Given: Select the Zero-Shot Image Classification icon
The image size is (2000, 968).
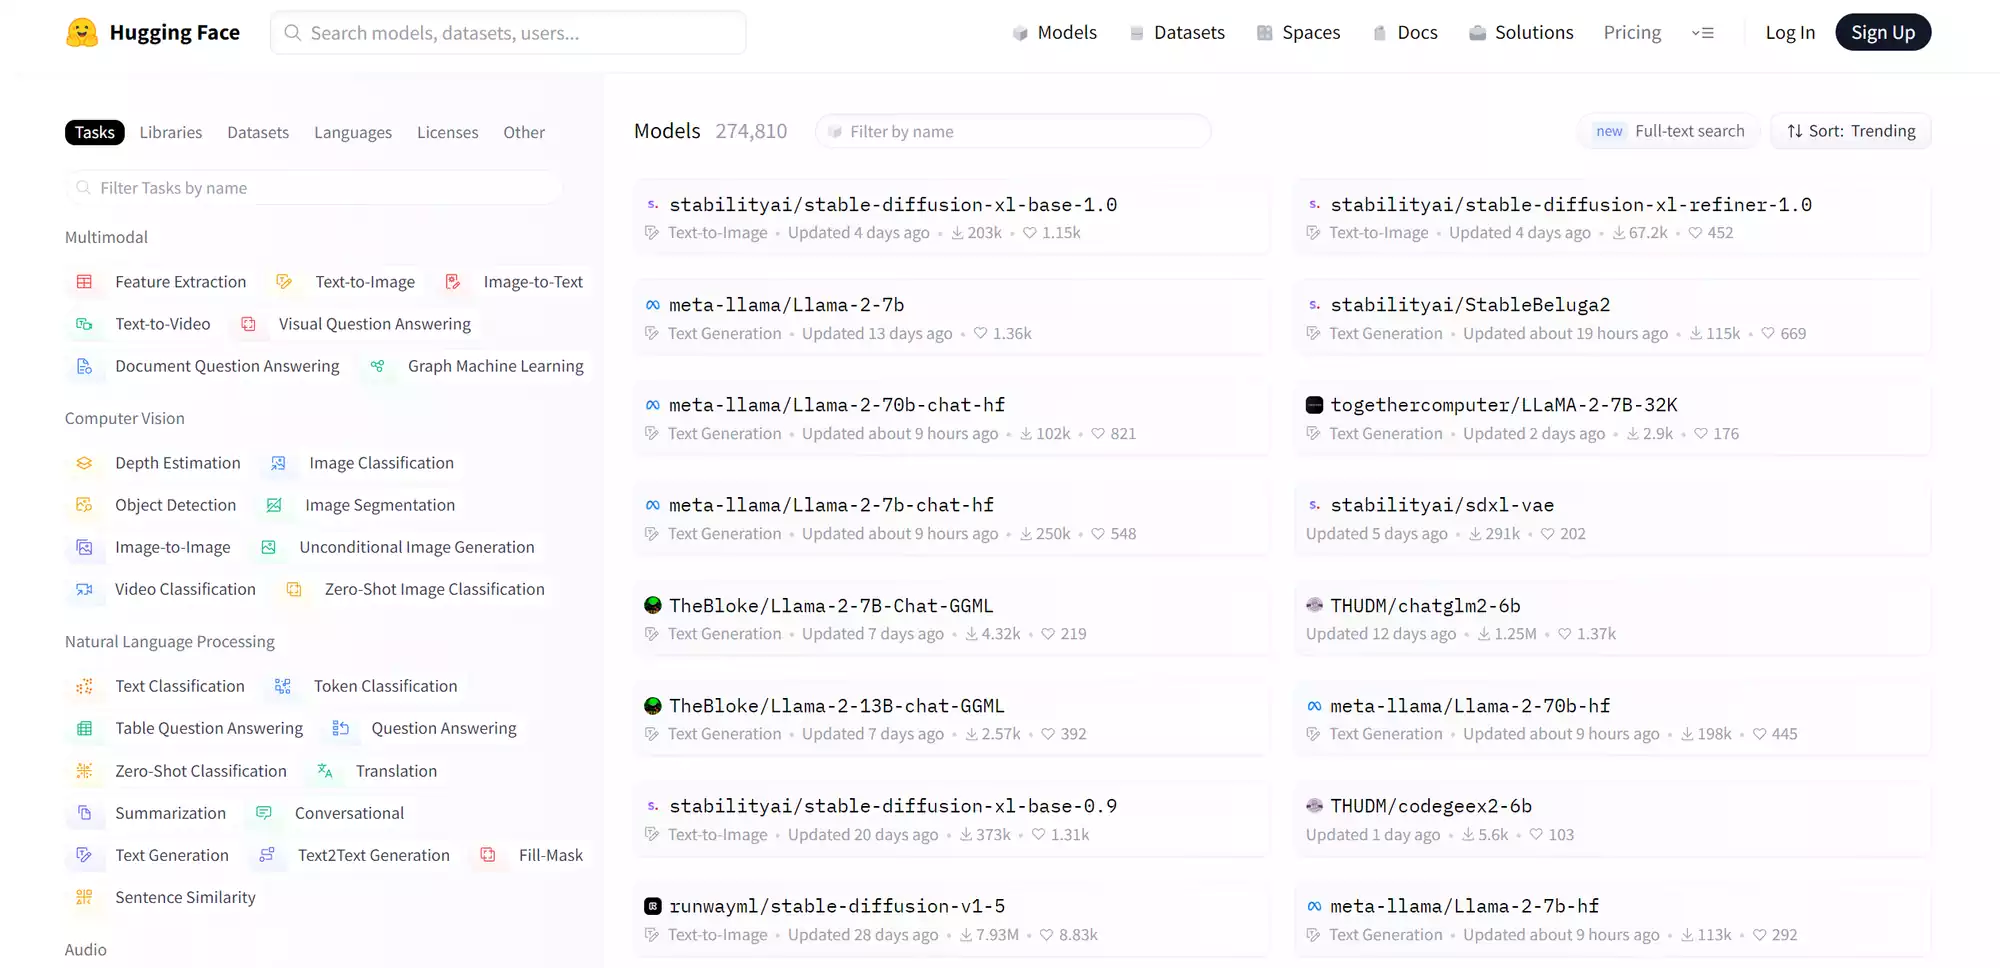Looking at the screenshot, I should (x=294, y=589).
